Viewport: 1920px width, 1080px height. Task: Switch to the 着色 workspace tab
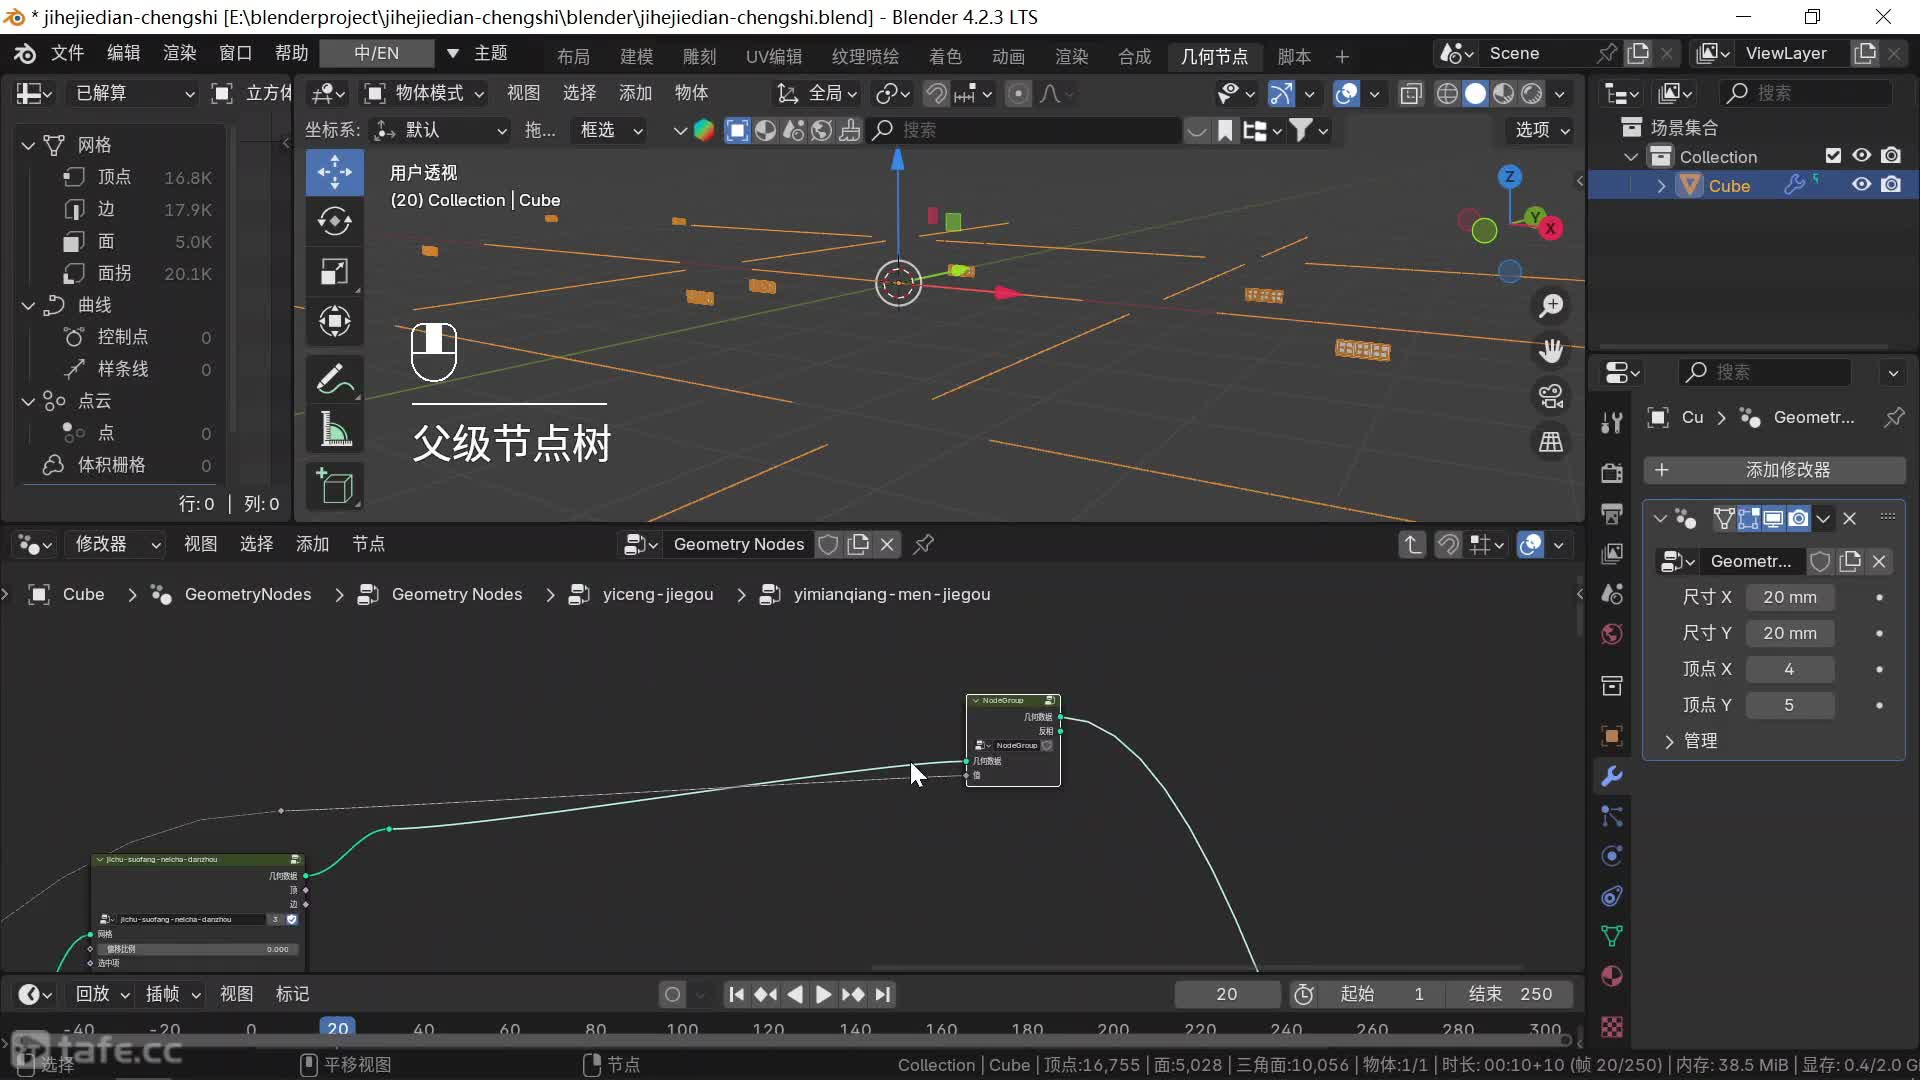point(944,56)
